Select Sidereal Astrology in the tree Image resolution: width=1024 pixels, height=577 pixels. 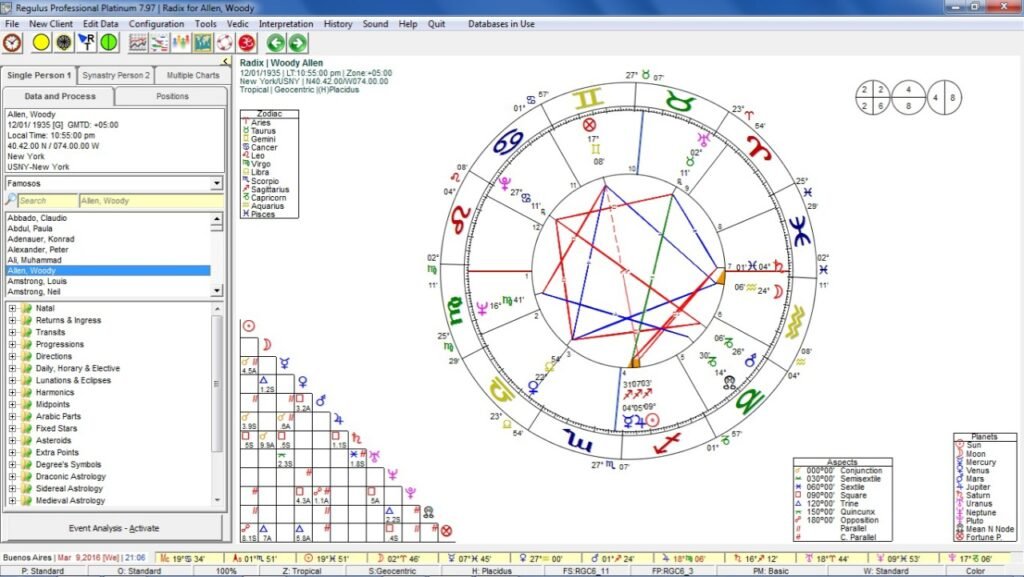69,488
